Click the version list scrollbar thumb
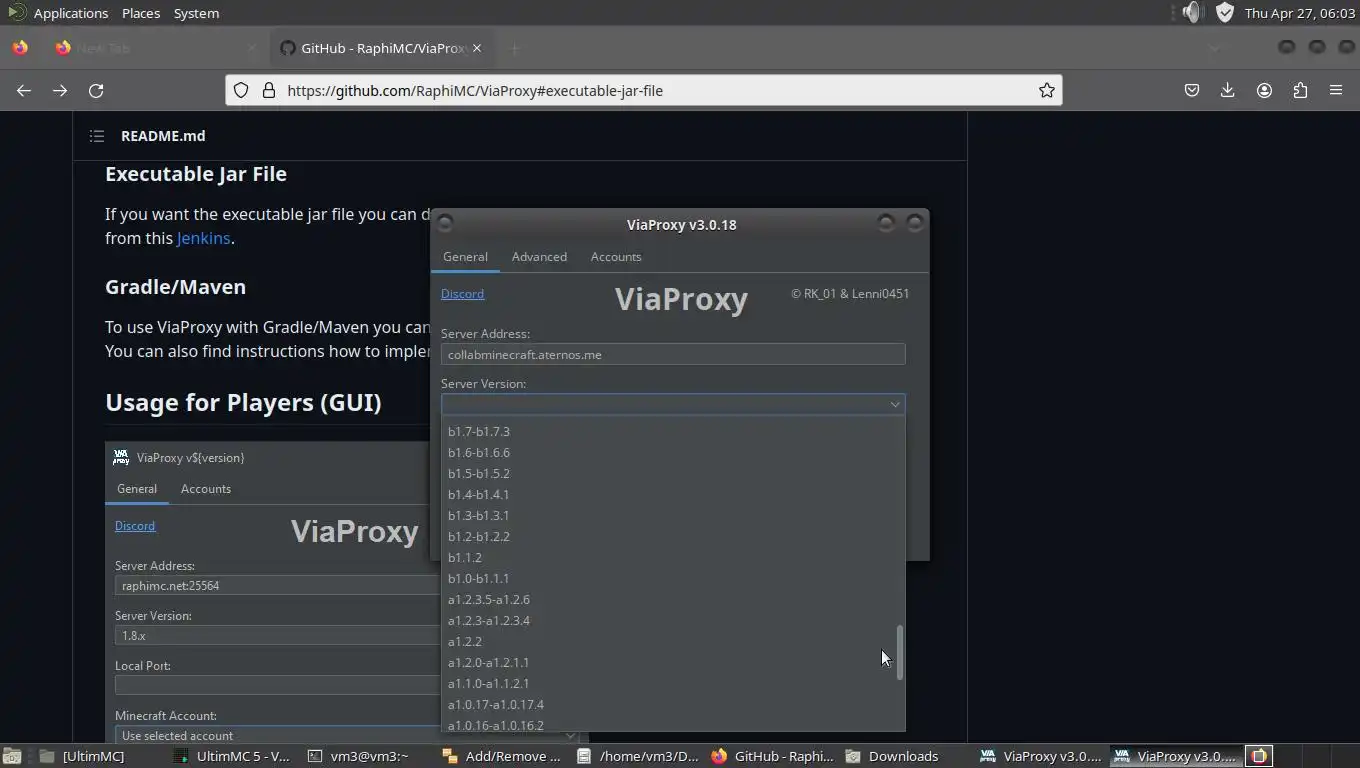Viewport: 1360px width, 768px height. [x=900, y=653]
